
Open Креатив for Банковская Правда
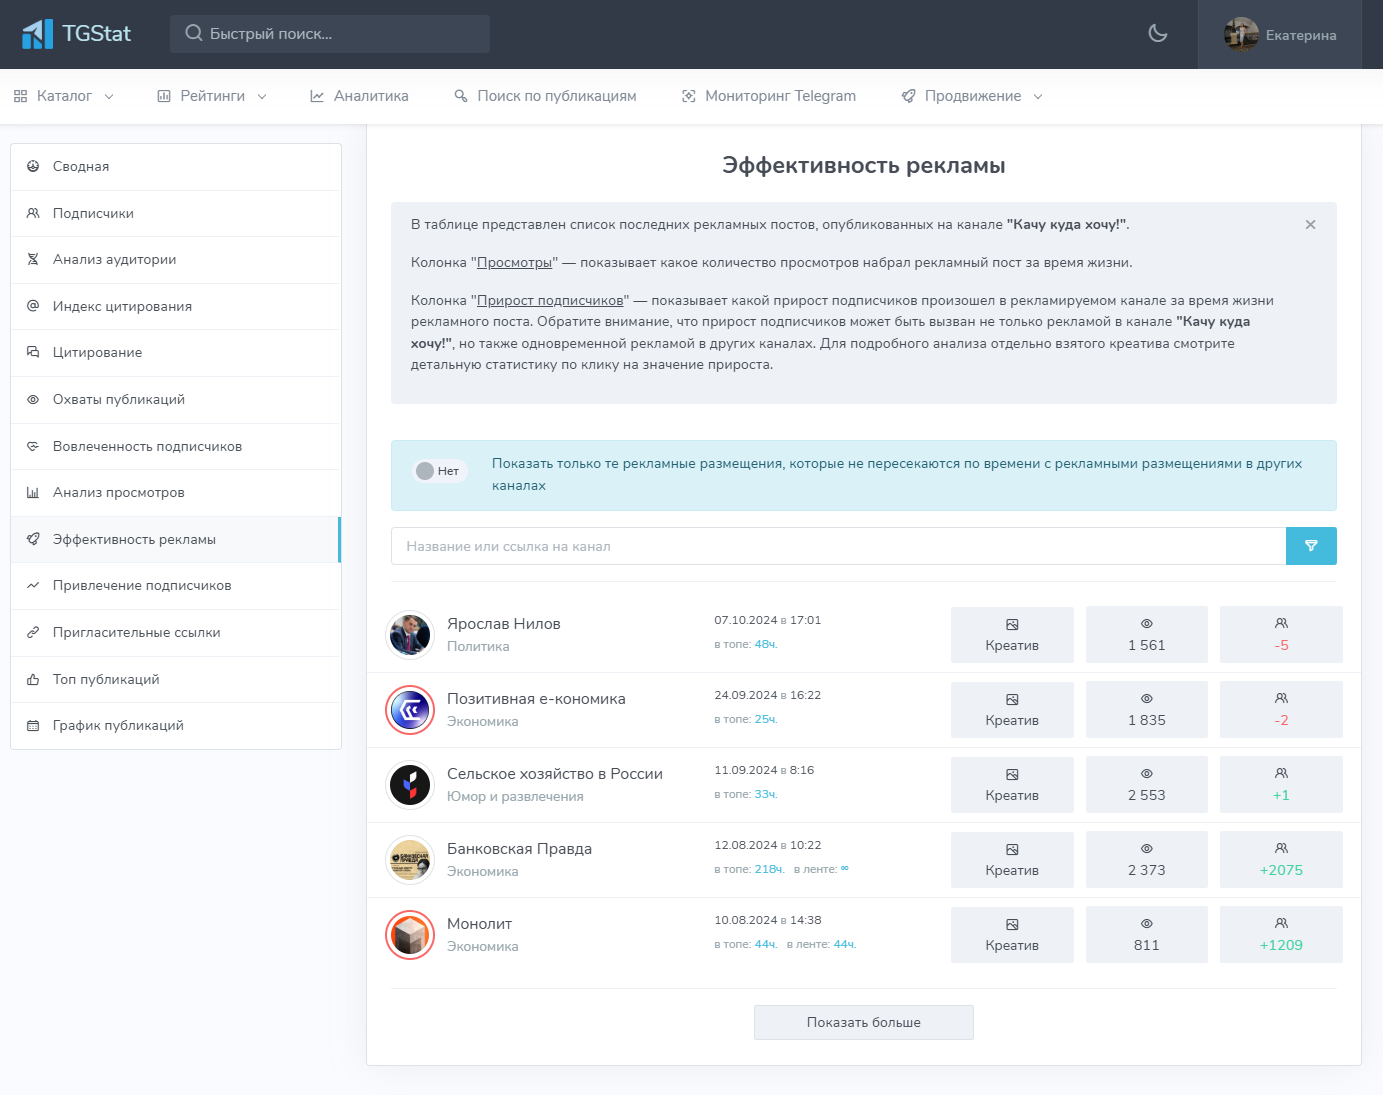point(1011,860)
